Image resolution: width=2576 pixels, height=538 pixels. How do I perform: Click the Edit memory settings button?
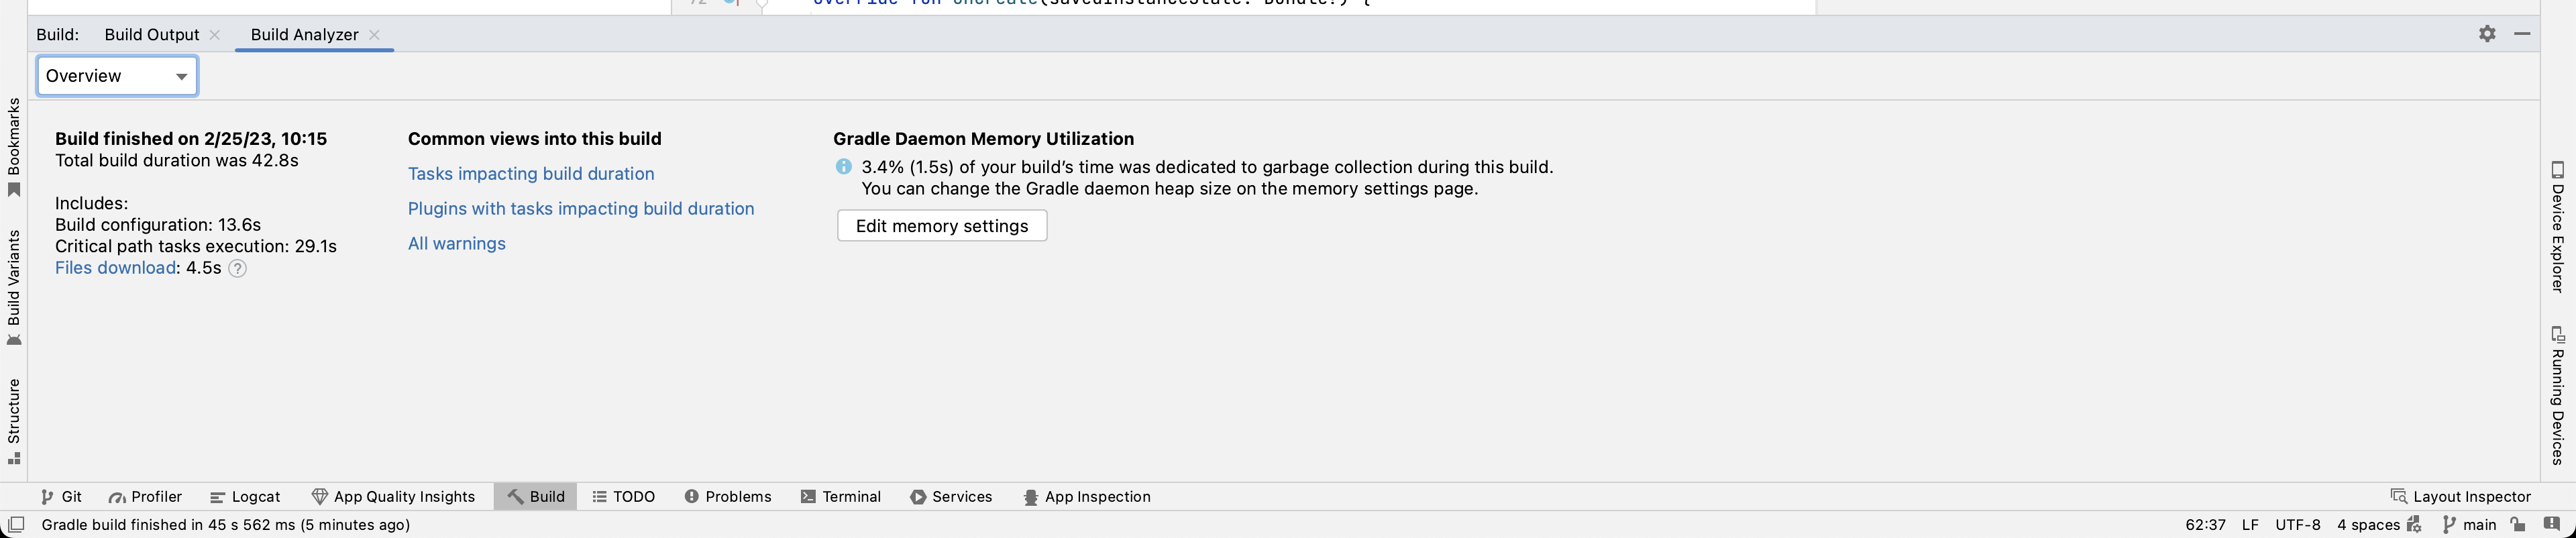[941, 226]
